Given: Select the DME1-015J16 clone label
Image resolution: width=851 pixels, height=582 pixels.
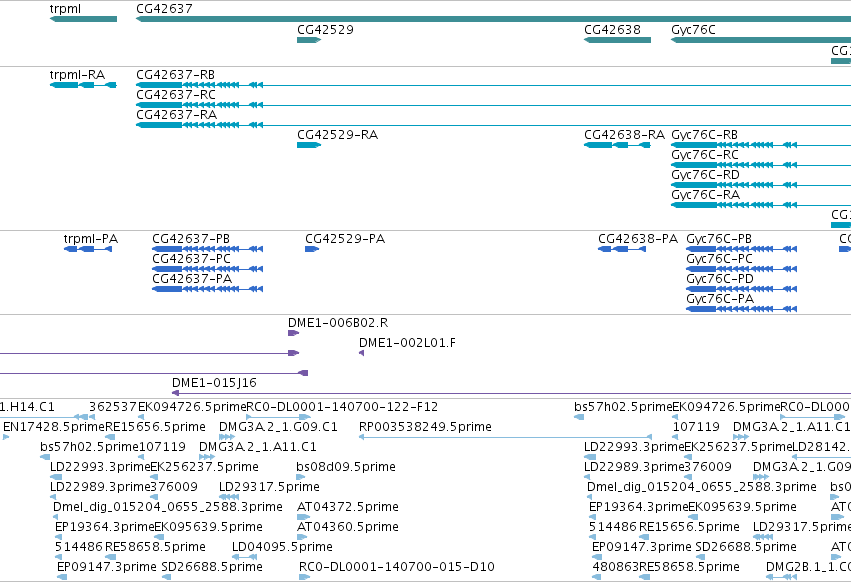Looking at the screenshot, I should tap(214, 383).
